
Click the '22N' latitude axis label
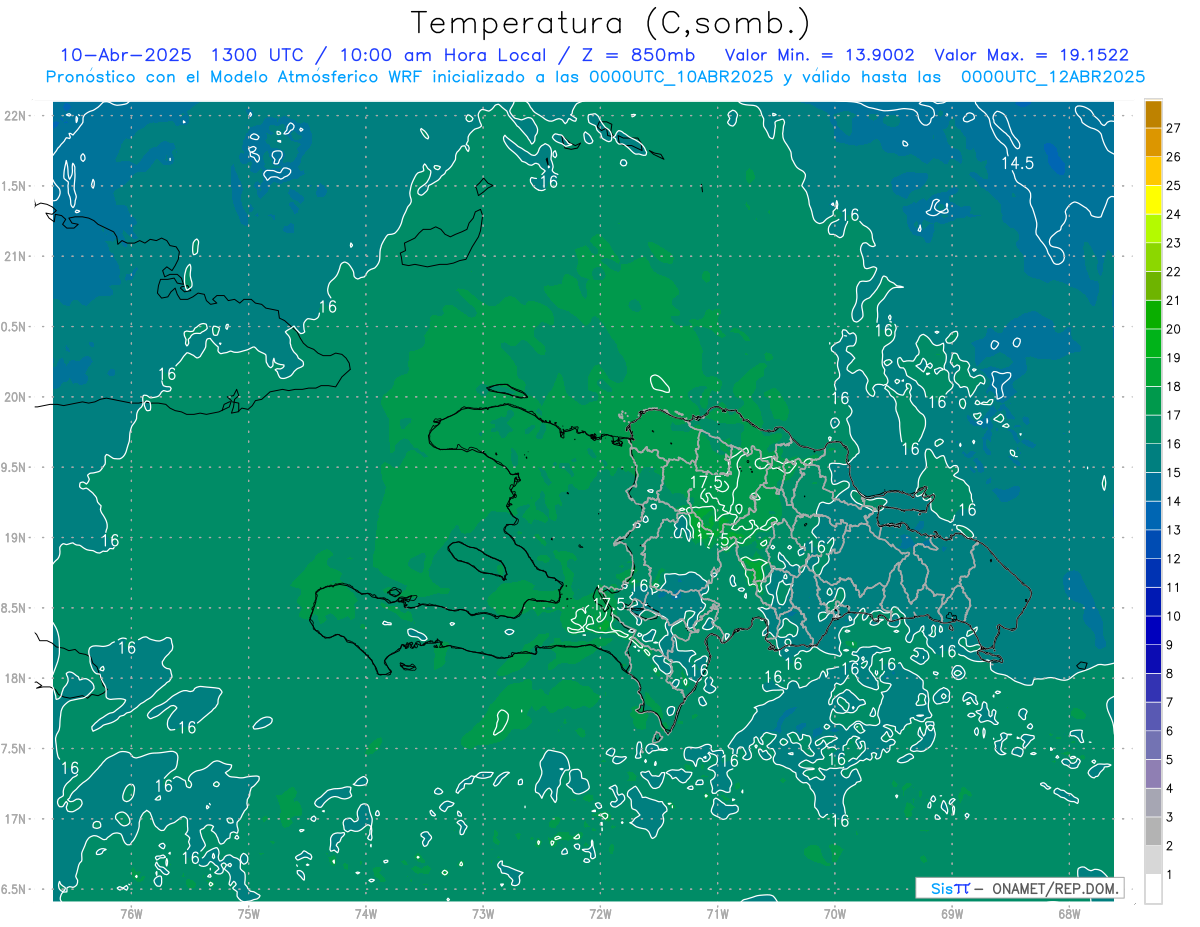click(x=14, y=116)
